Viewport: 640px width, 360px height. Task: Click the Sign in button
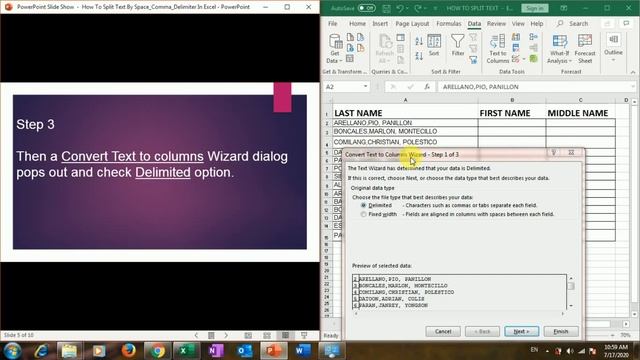point(534,8)
